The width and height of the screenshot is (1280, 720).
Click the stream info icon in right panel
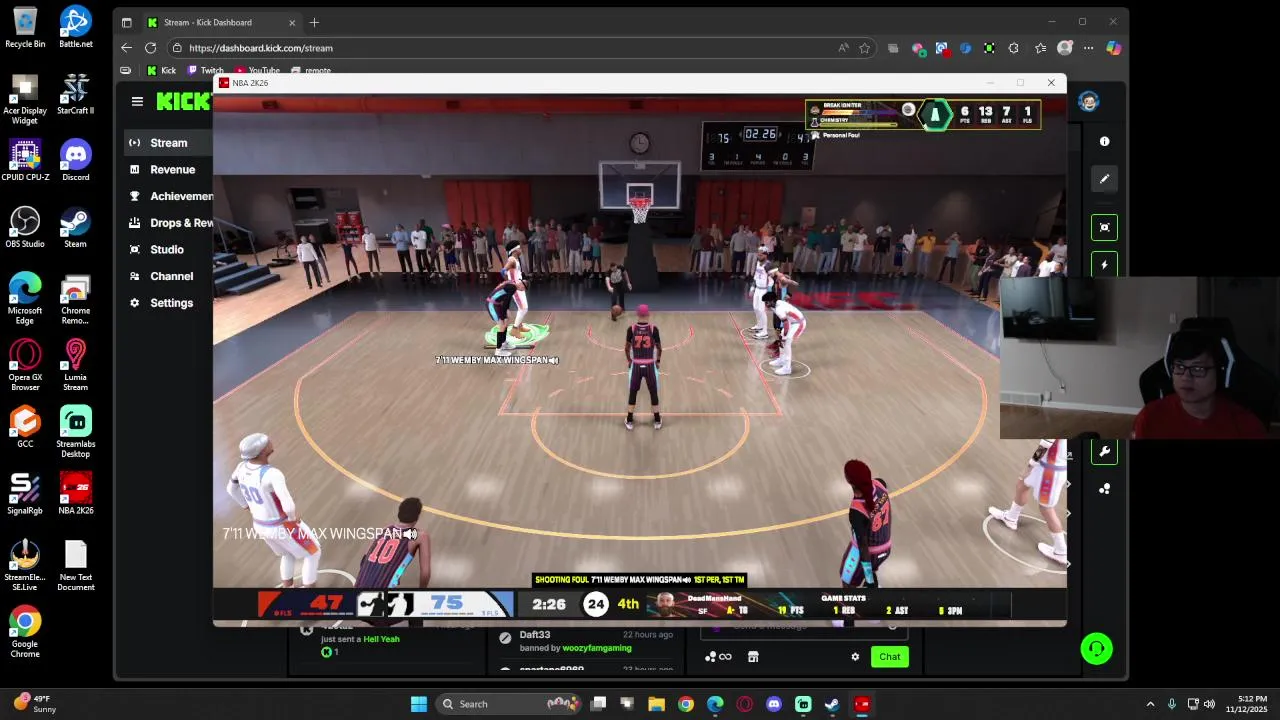coord(1104,142)
